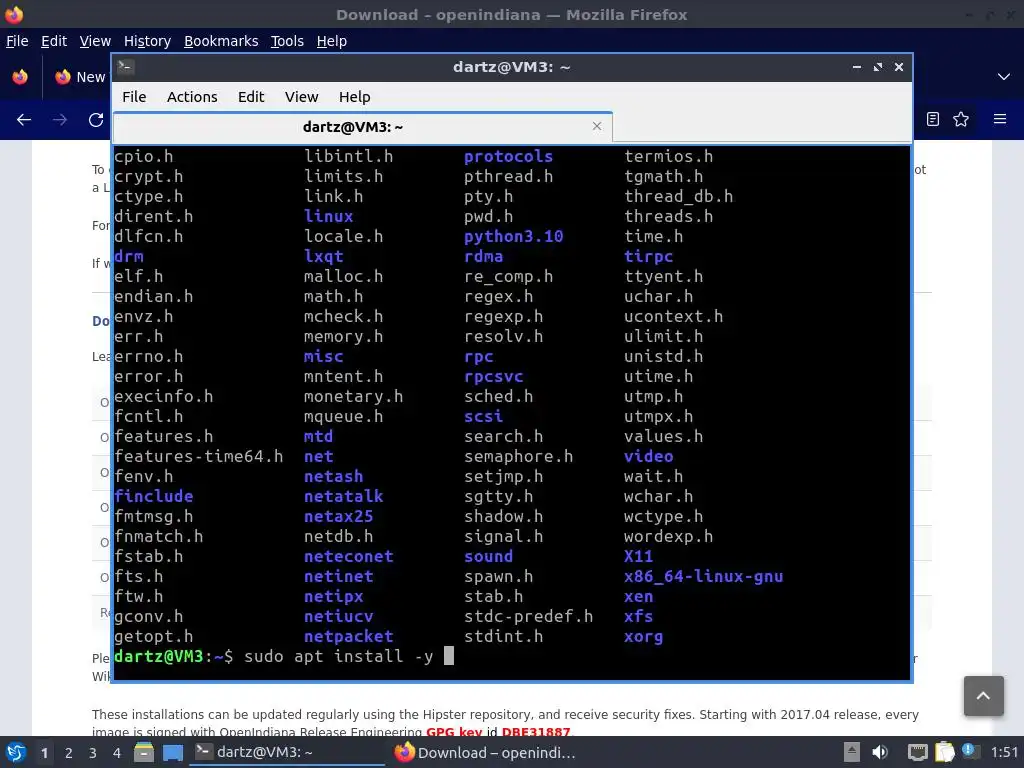This screenshot has width=1024, height=768.
Task: Select the dartz@VM3 terminal tab
Action: pos(362,127)
